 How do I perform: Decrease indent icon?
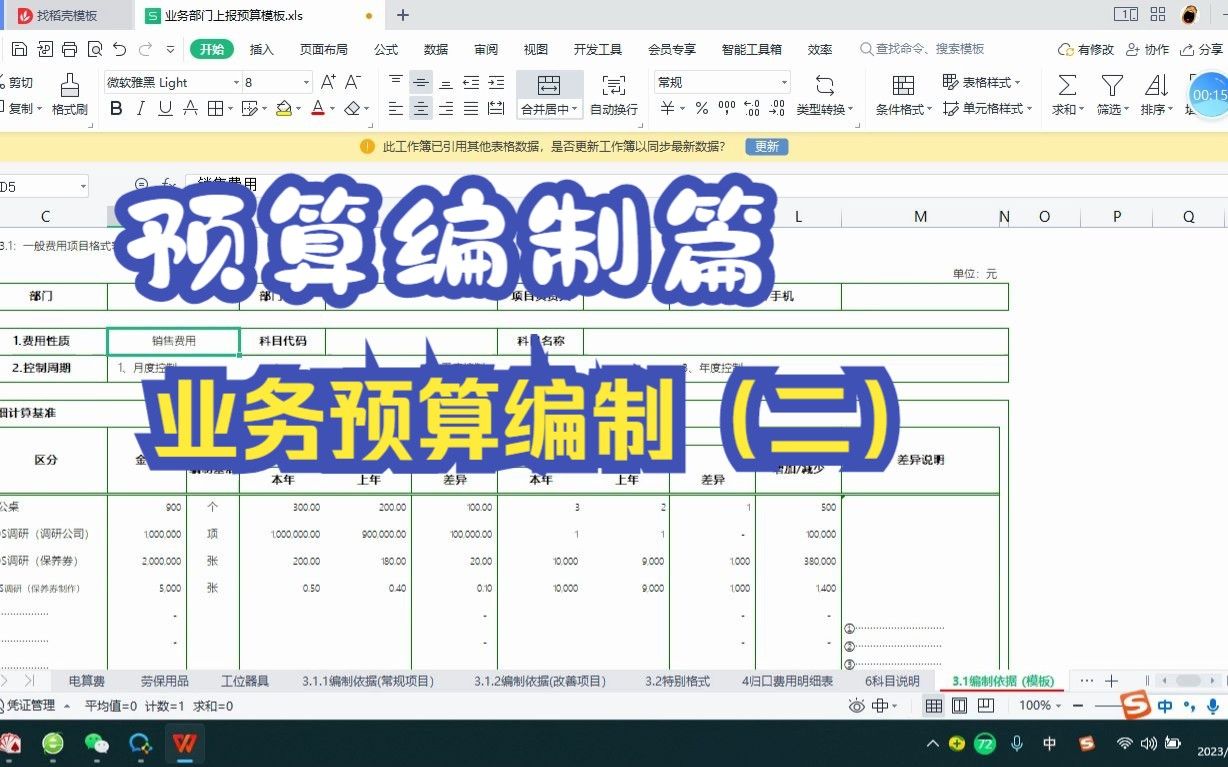[x=471, y=82]
